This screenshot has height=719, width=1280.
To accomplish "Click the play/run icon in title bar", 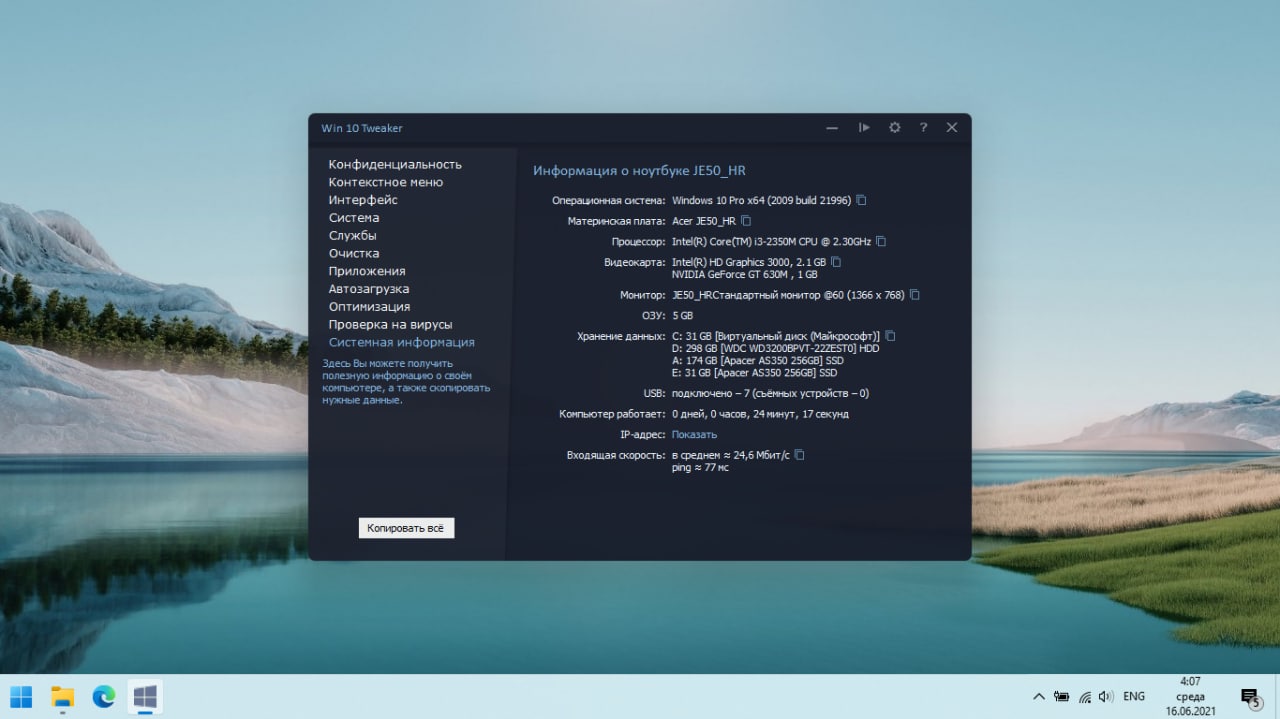I will coord(864,128).
